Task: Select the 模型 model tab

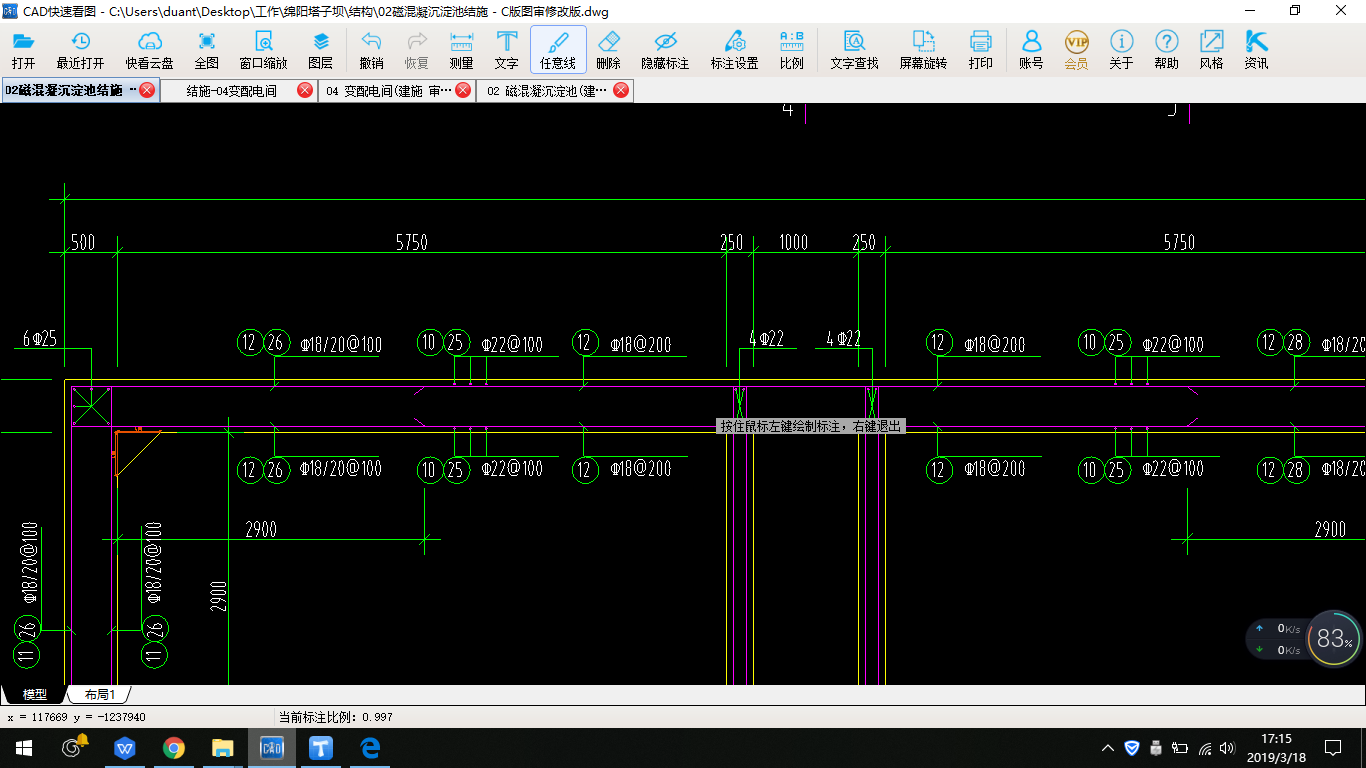Action: [34, 694]
